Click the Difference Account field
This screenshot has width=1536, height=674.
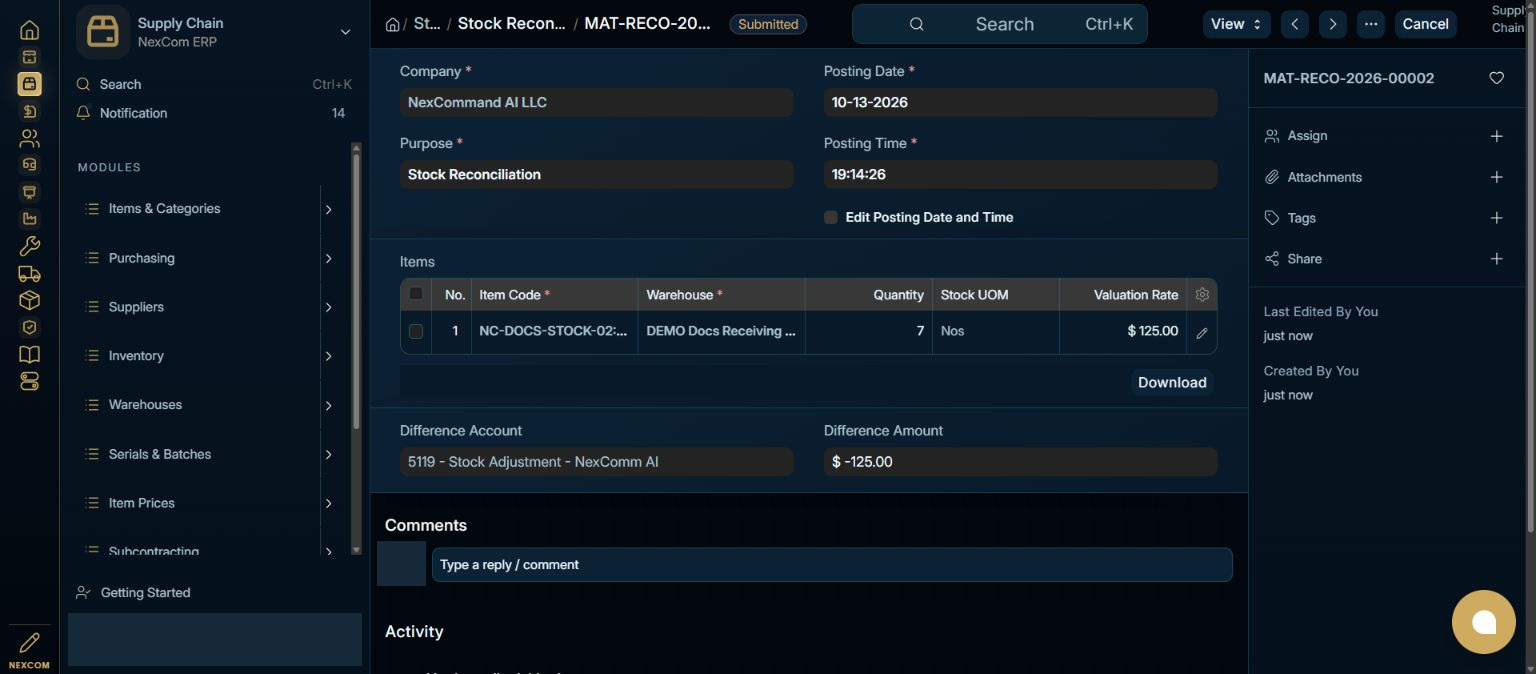coord(596,462)
